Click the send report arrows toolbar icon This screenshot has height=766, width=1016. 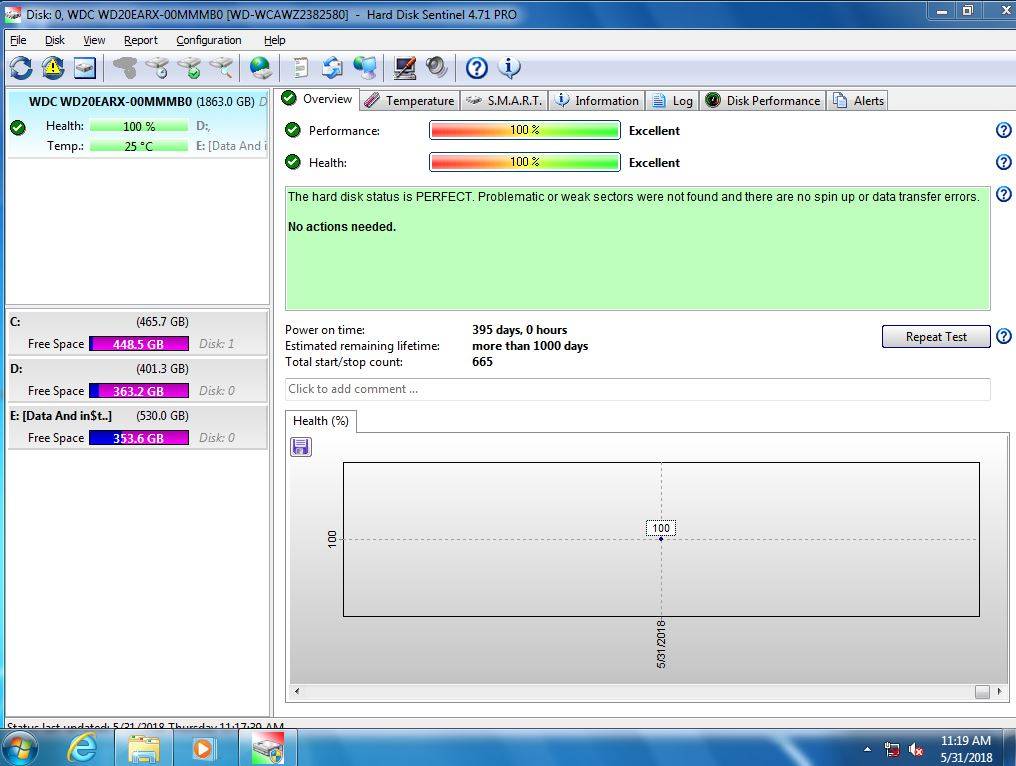point(332,67)
